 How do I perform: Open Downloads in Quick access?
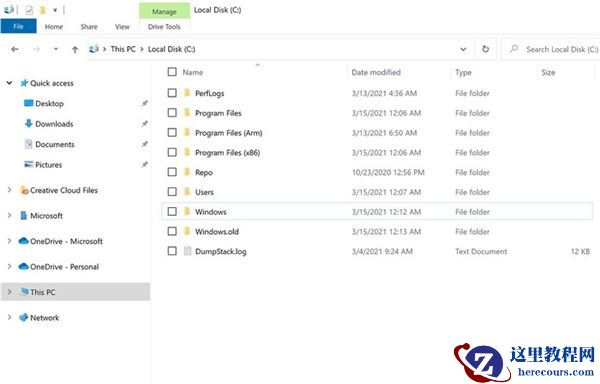pyautogui.click(x=54, y=124)
